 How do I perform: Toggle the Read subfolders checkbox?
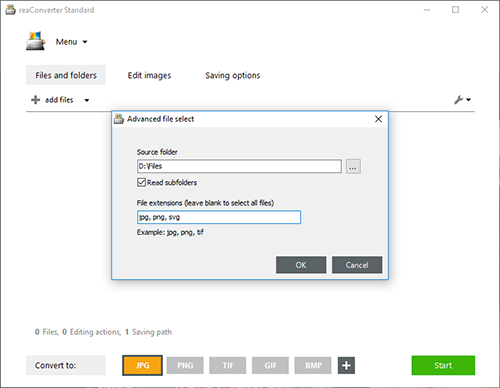141,182
